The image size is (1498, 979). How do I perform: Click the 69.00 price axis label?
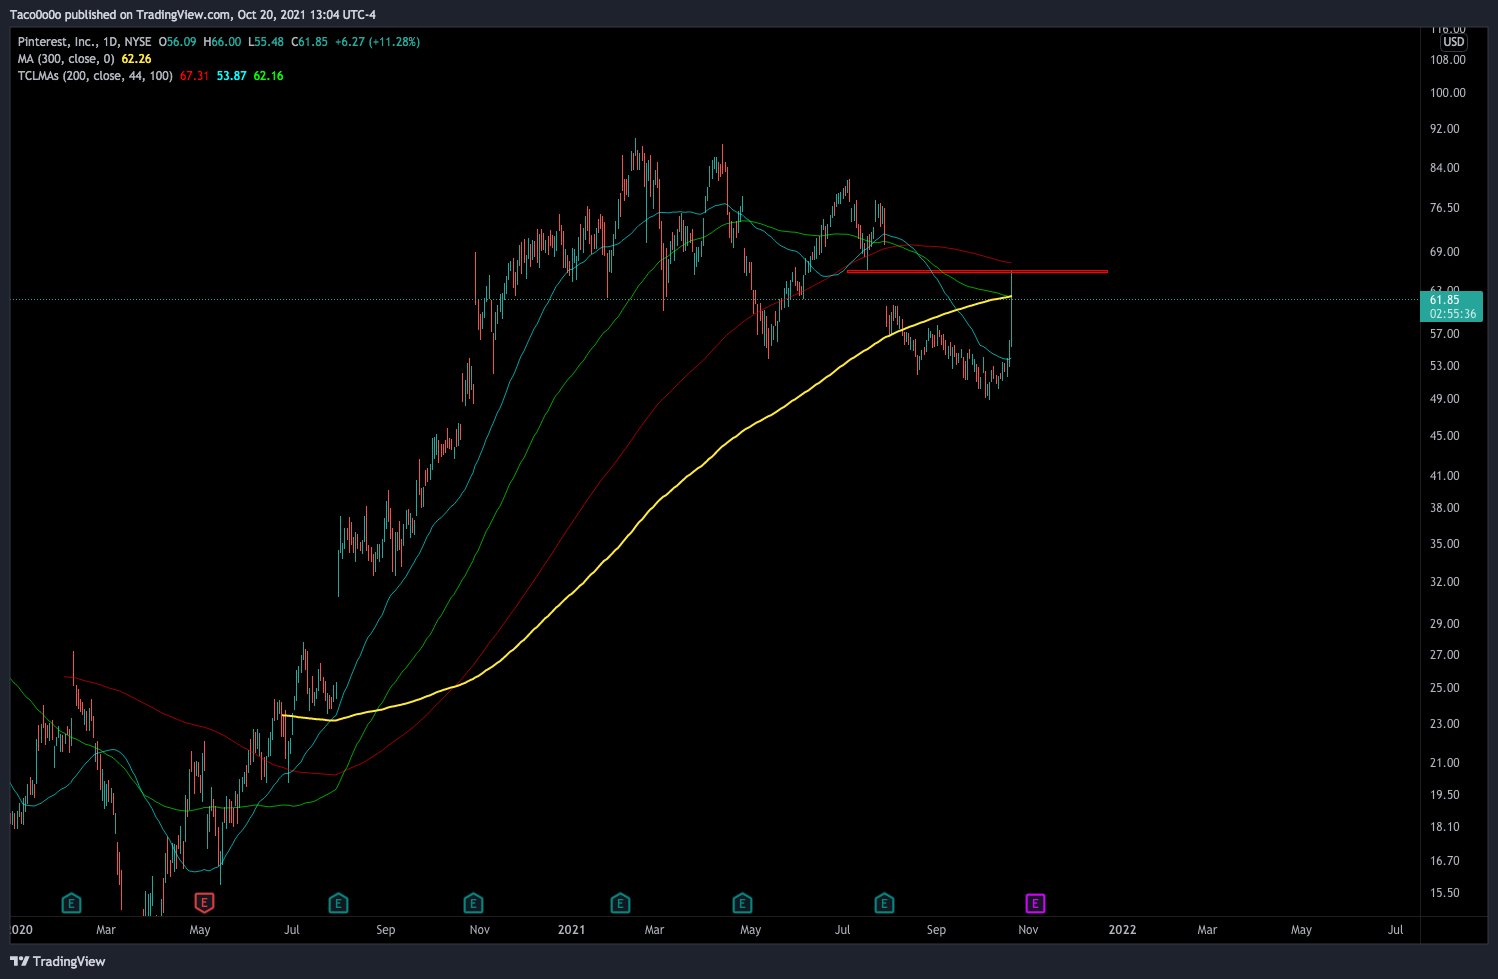[x=1445, y=252]
